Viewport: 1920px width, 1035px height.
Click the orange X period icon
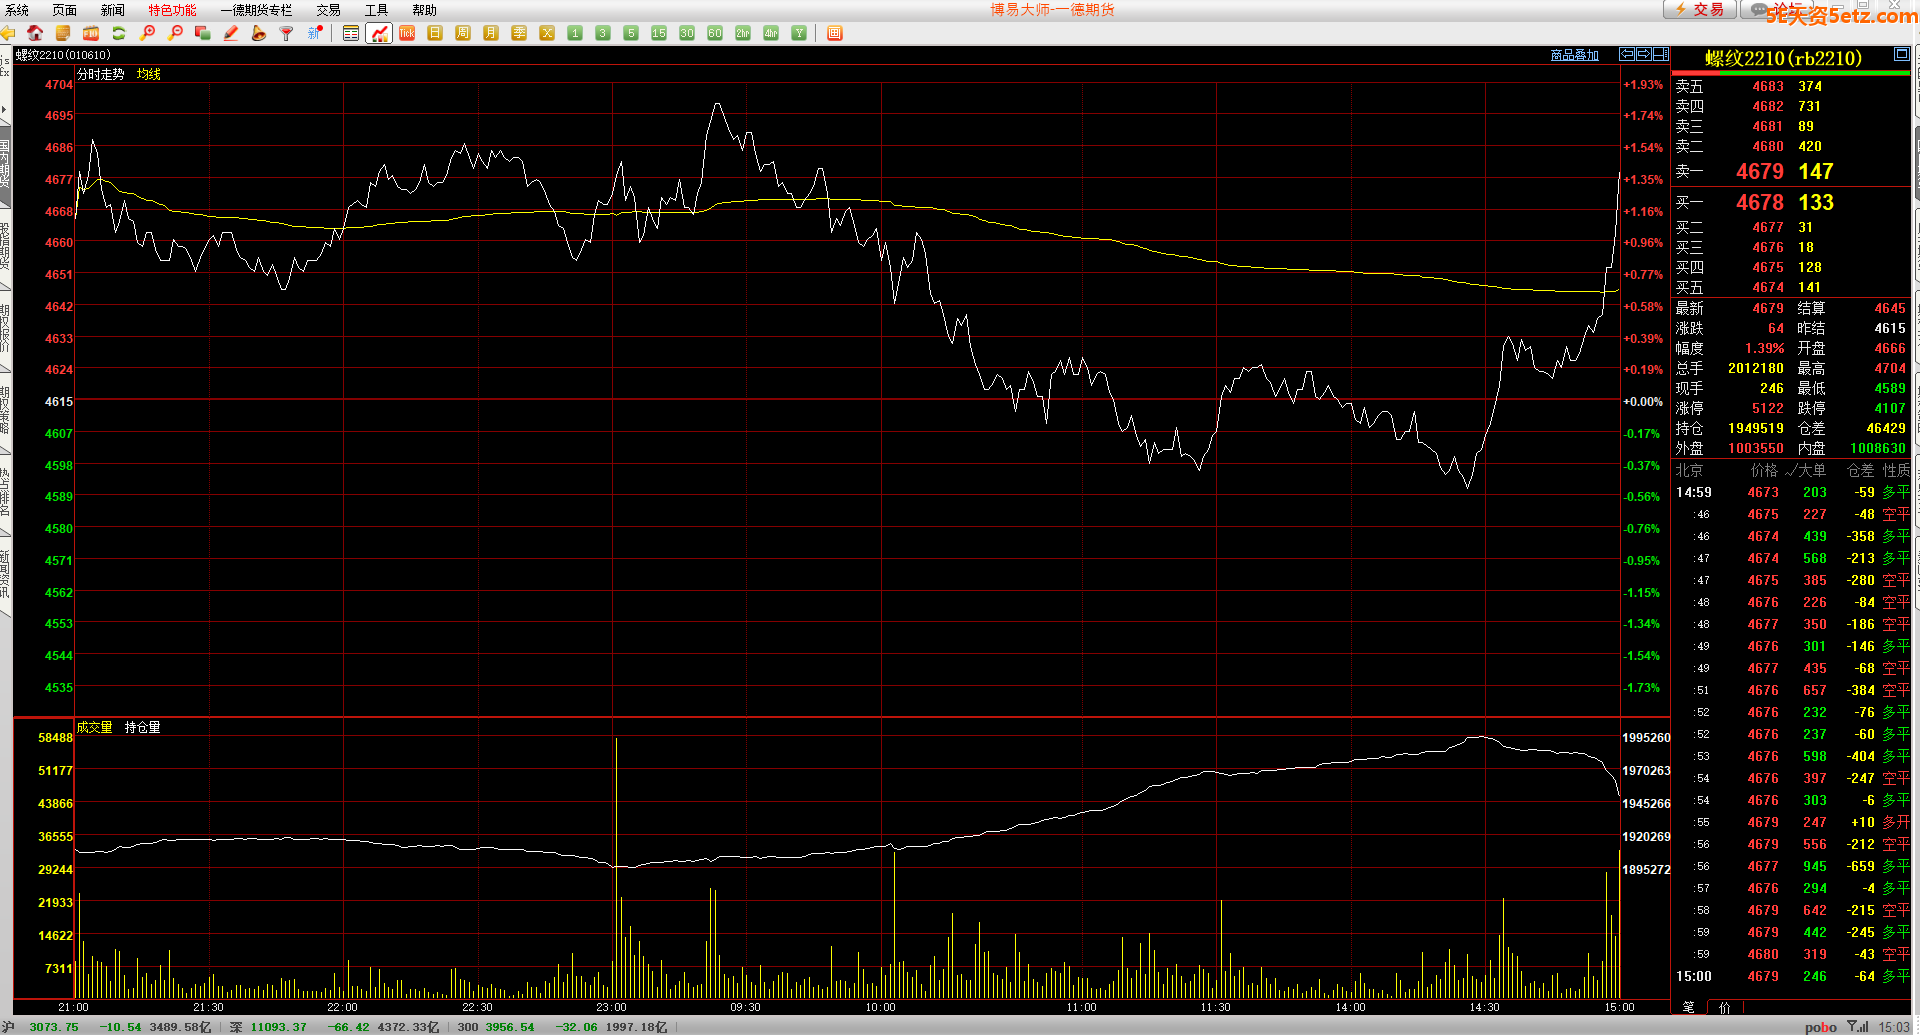[x=547, y=33]
